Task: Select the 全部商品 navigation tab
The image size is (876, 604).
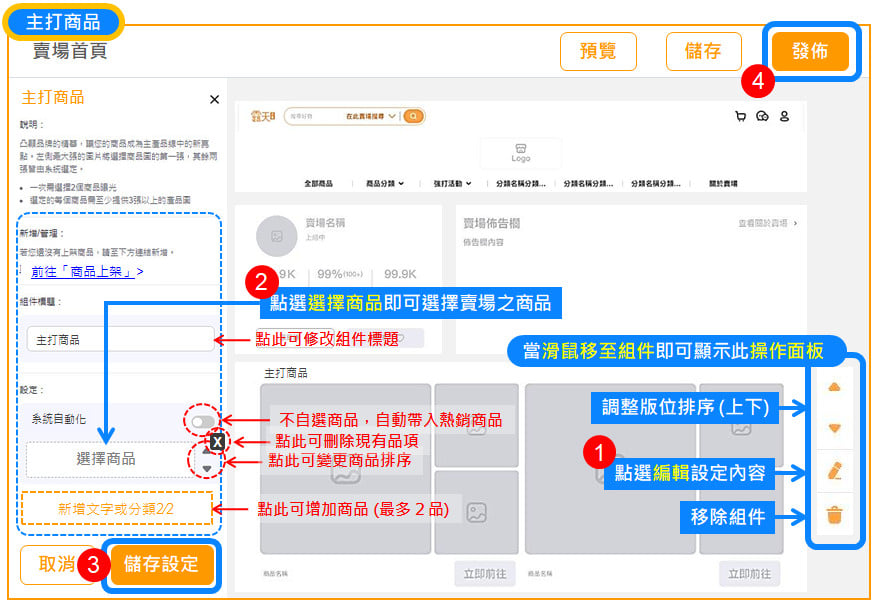Action: [318, 184]
